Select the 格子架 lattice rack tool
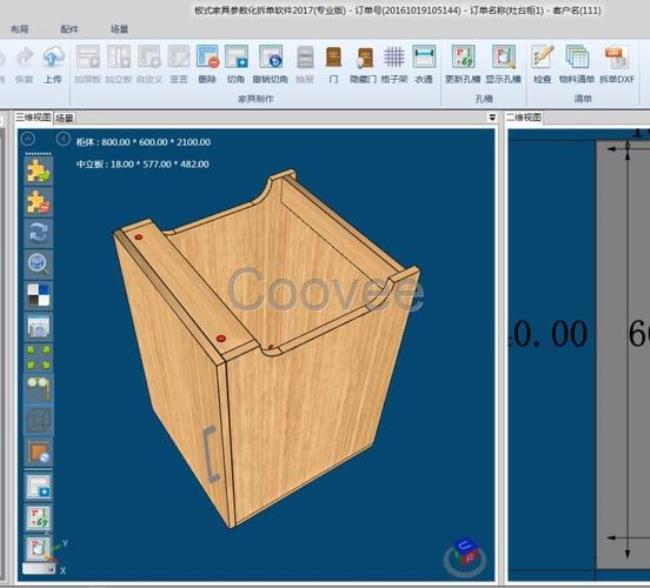Viewport: 650px width, 588px height. 394,57
